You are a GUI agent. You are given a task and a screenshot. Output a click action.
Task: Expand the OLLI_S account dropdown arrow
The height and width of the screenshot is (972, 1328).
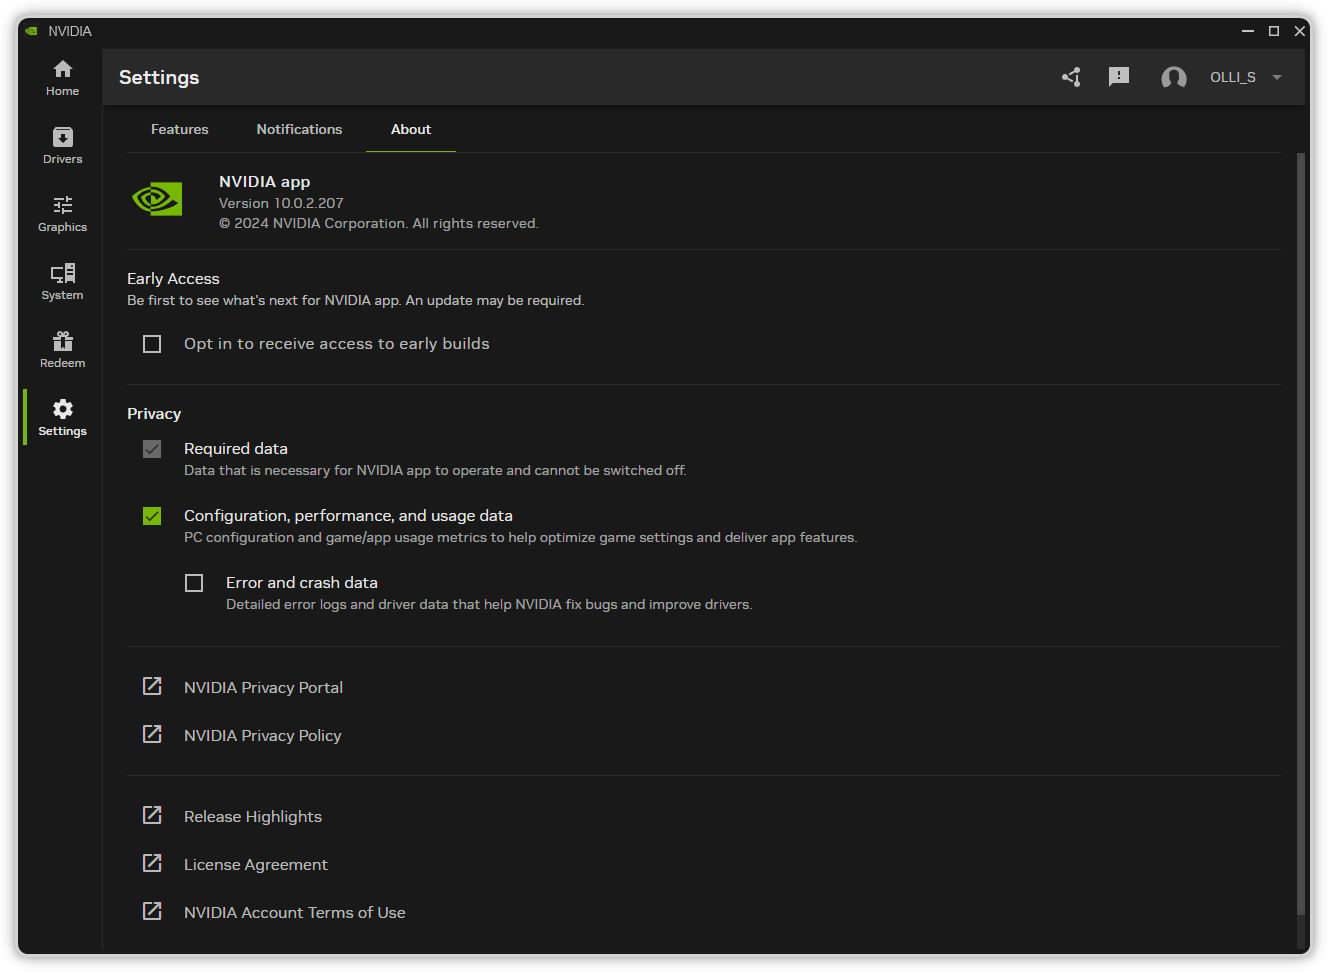click(1277, 77)
